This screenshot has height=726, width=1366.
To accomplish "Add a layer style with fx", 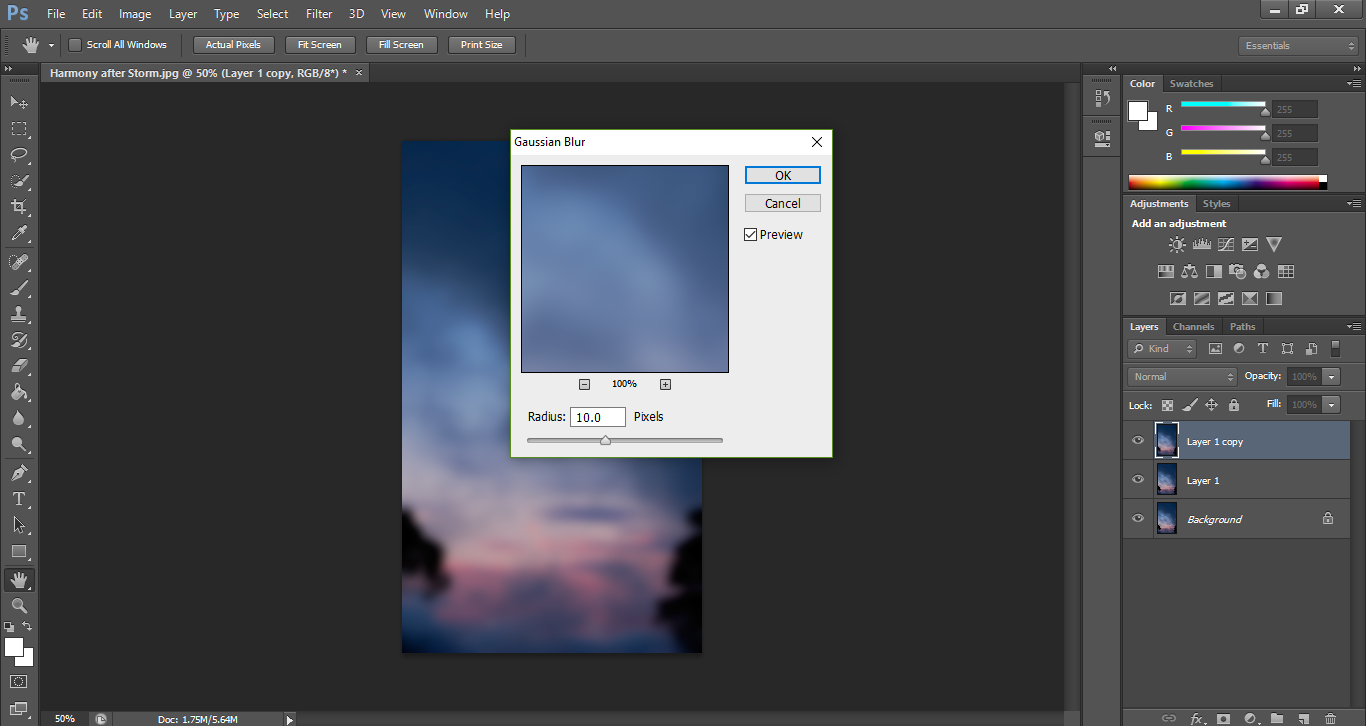I will coord(1196,718).
